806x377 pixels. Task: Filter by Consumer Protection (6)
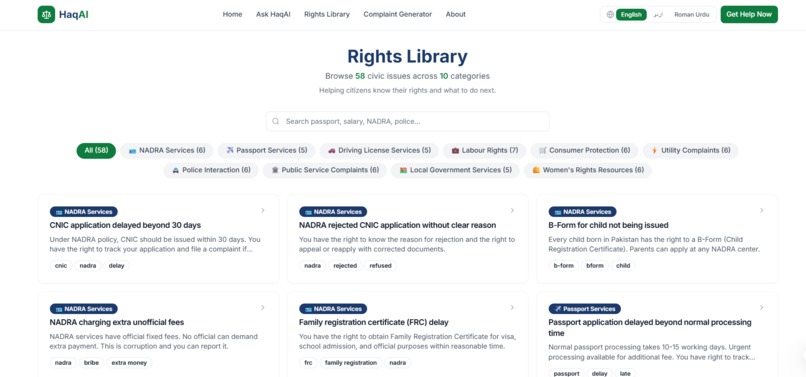click(584, 151)
